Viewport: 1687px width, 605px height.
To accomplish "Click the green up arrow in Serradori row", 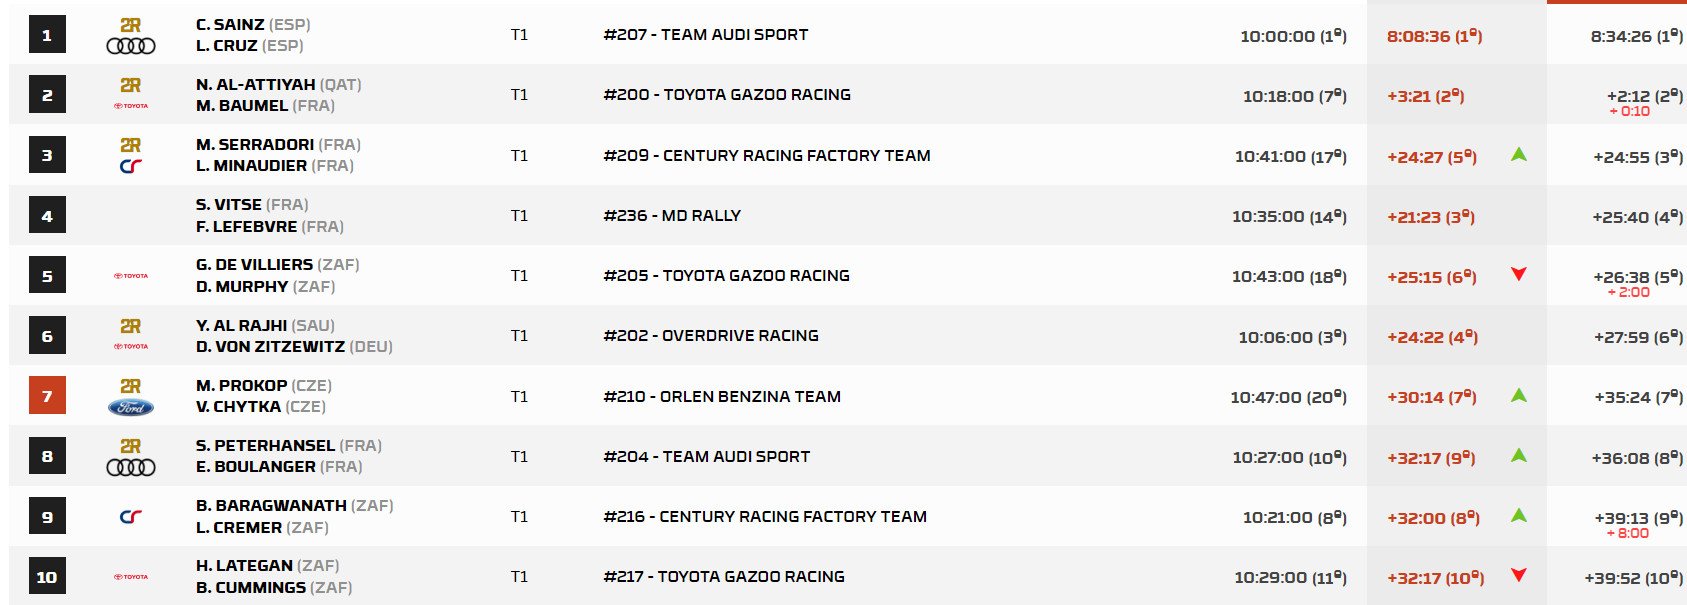I will click(x=1519, y=155).
